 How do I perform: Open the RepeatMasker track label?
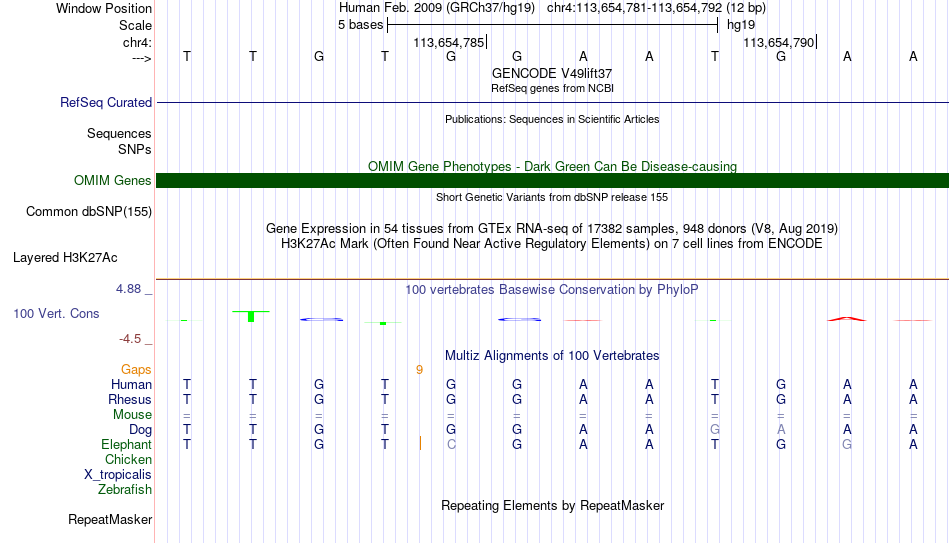tap(110, 519)
